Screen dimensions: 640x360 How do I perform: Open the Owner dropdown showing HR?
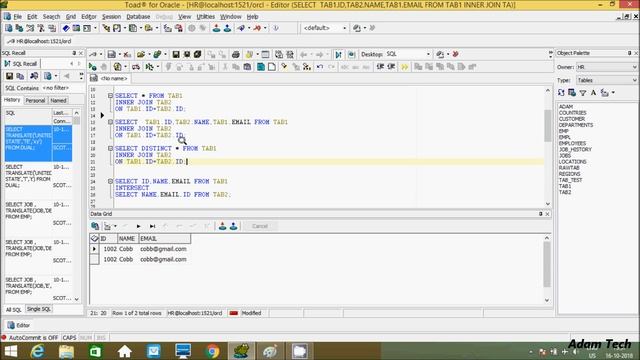click(x=607, y=67)
